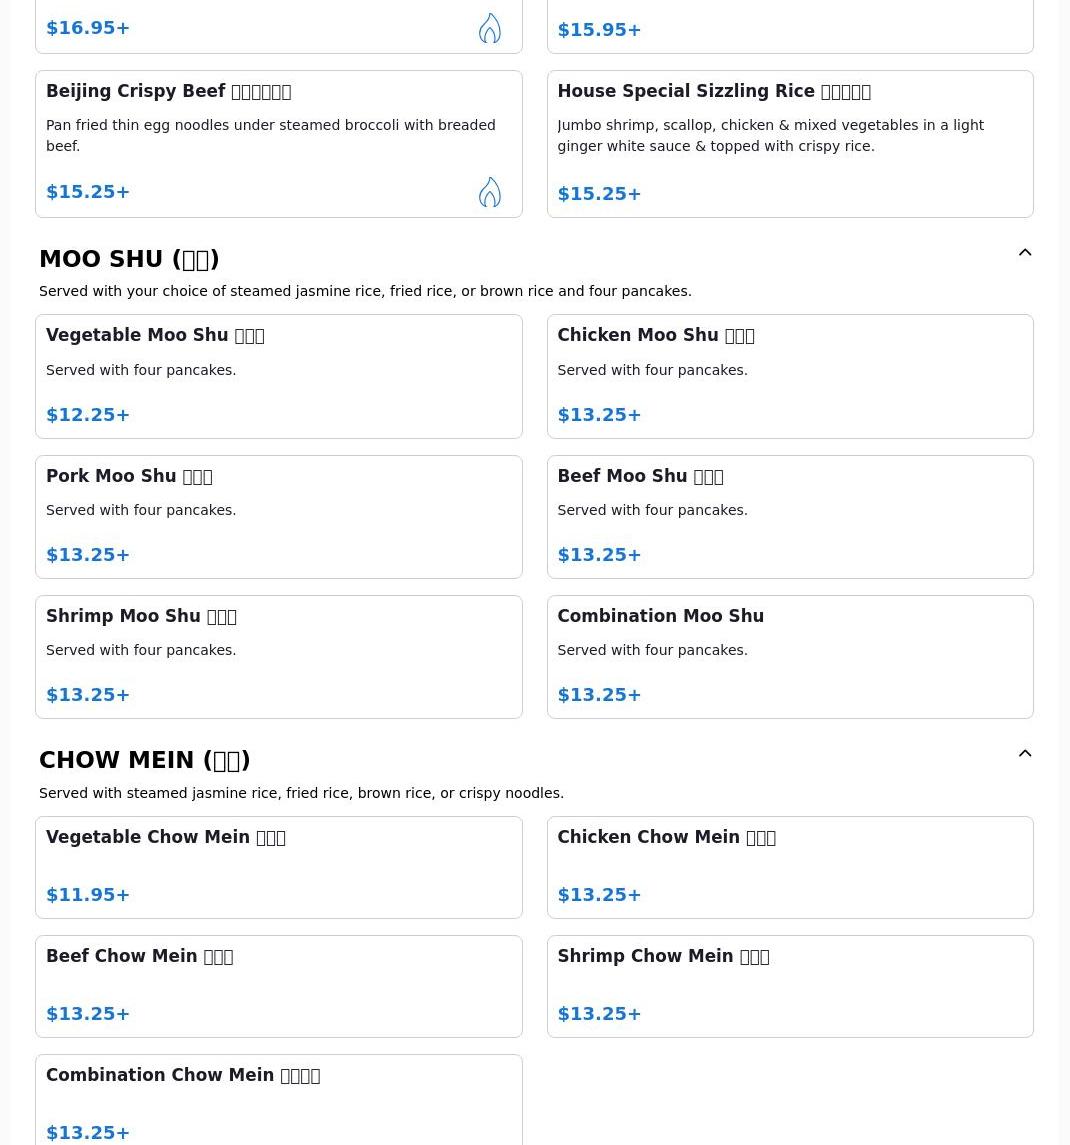Viewport: 1070px width, 1145px height.
Task: Select the Chicken Moo Shu card
Action: tap(789, 376)
